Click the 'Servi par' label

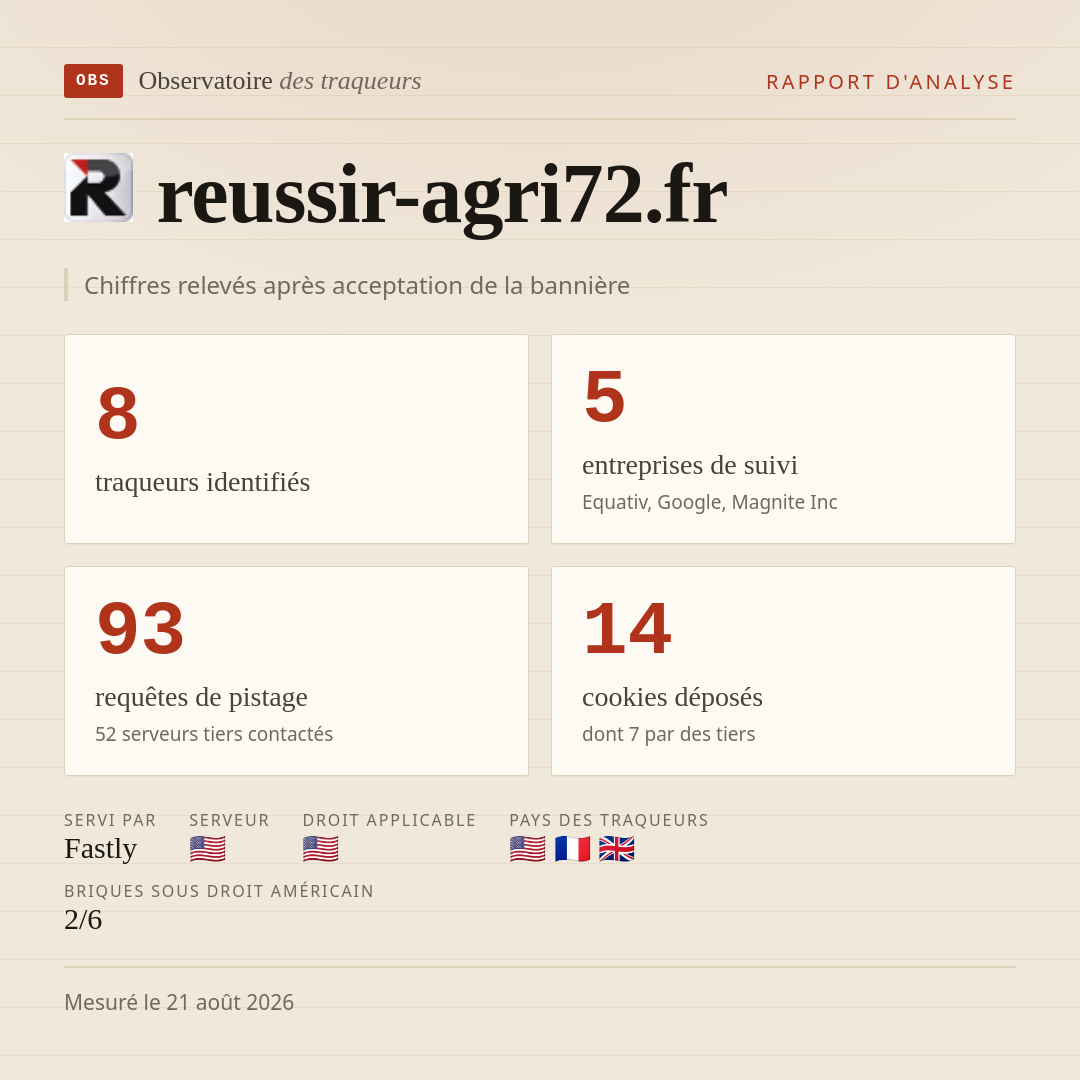click(110, 820)
